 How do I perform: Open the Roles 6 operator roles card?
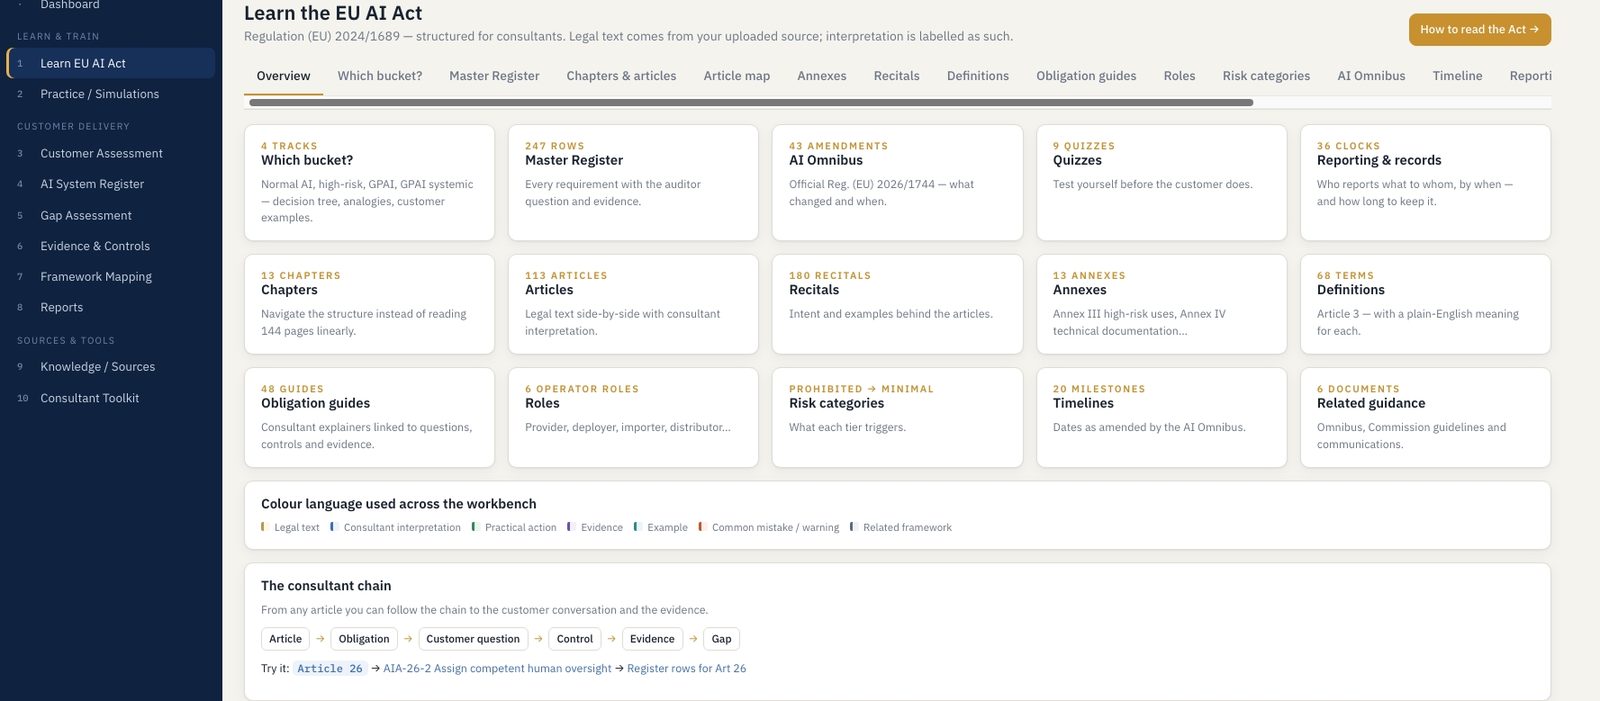(633, 417)
